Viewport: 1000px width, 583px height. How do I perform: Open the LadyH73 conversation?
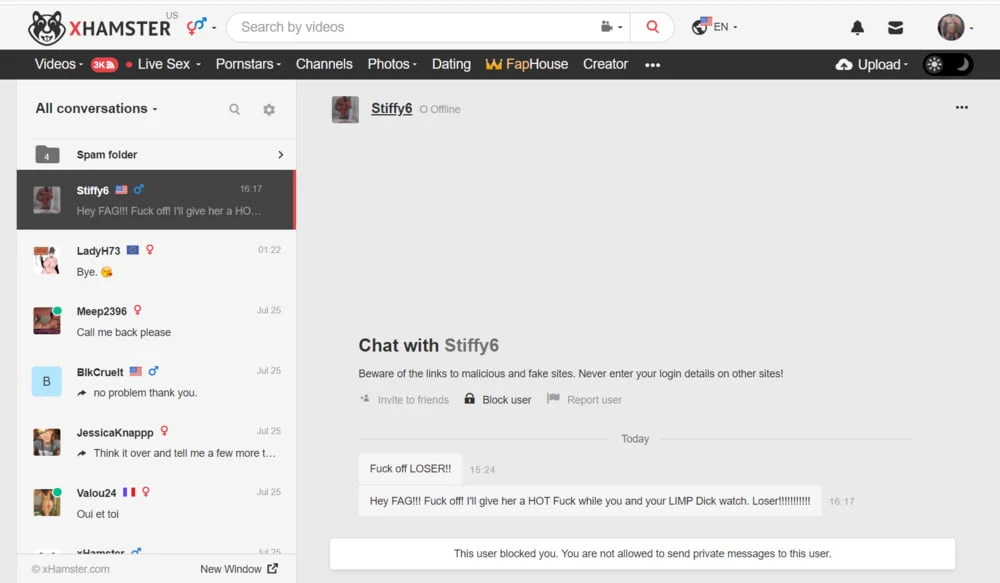coord(156,261)
